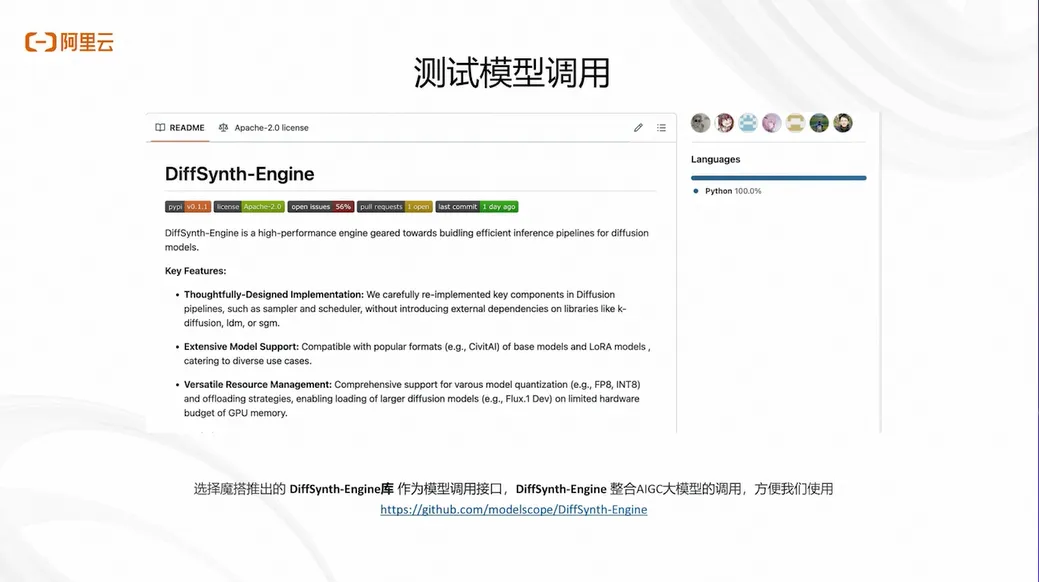Click the last commit 1 day ago badge

pyautogui.click(x=476, y=207)
